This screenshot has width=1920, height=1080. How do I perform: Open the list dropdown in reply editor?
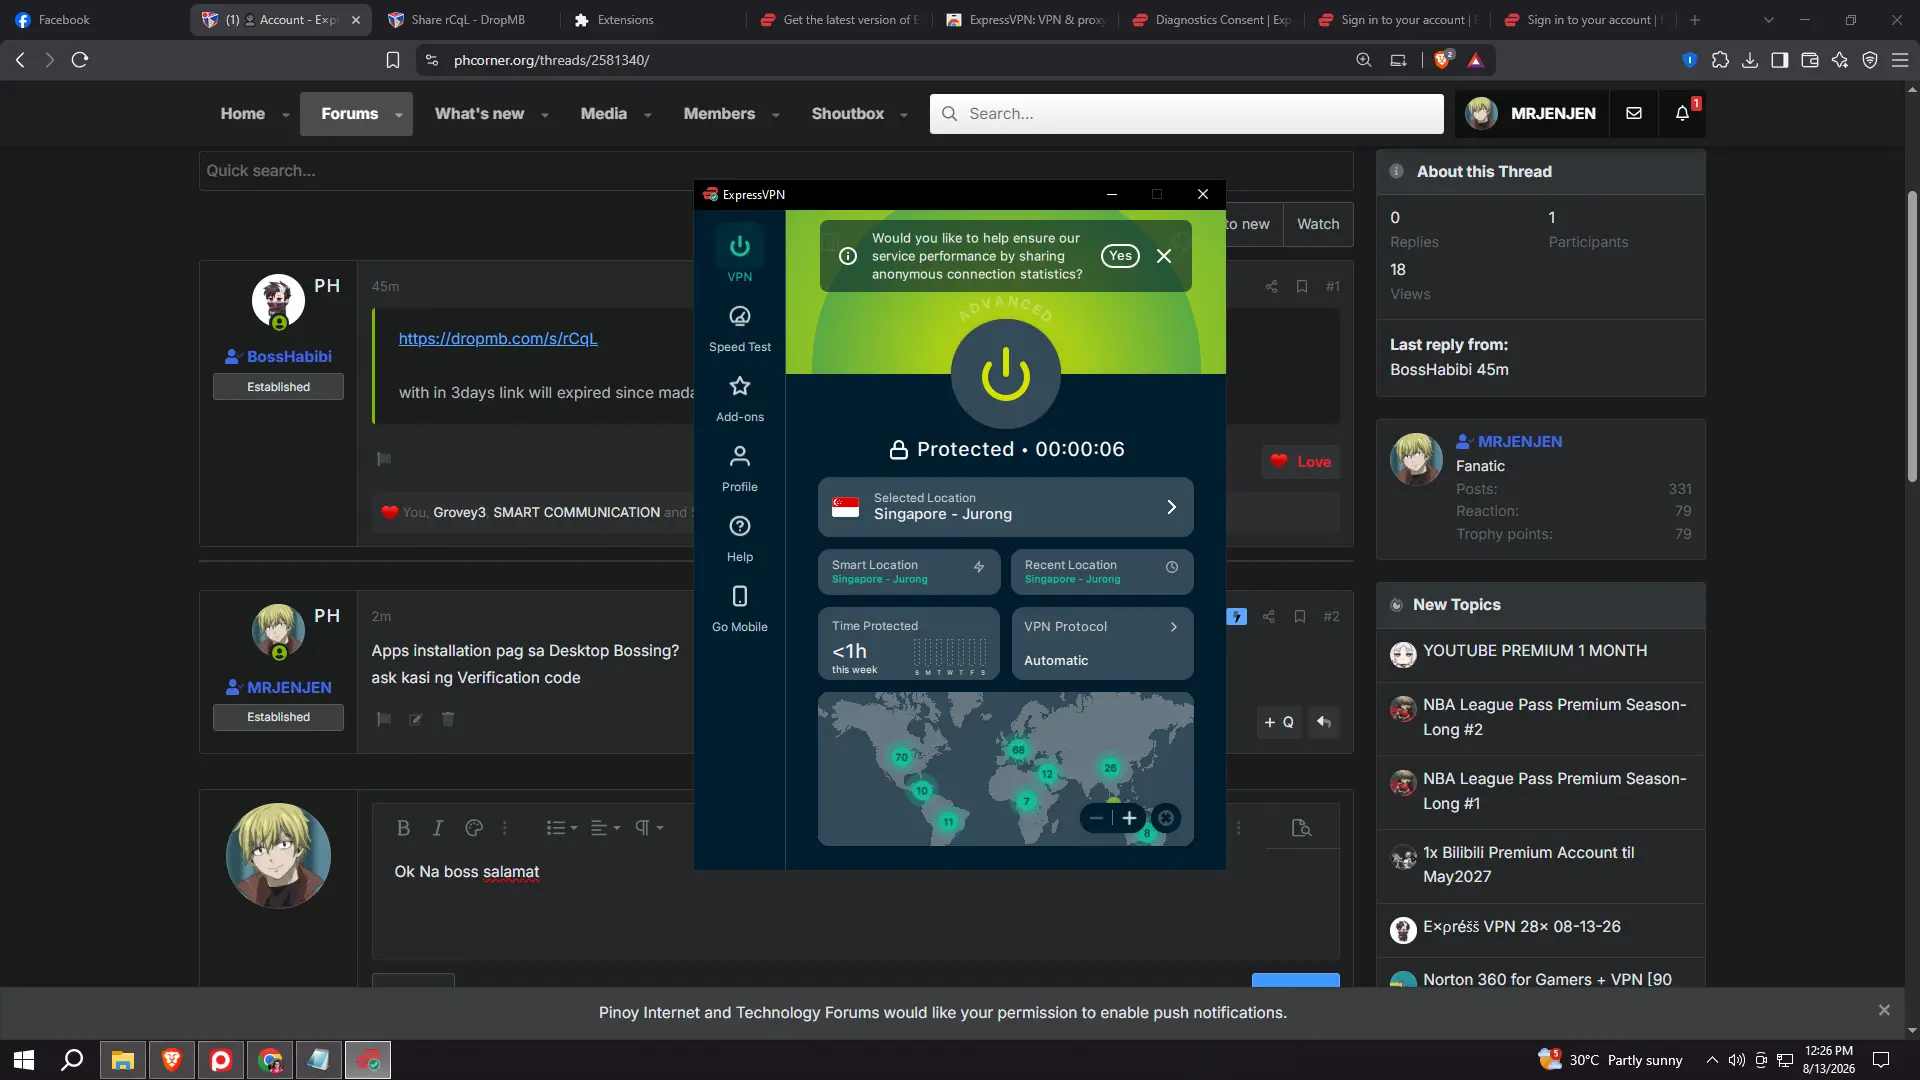coord(562,828)
